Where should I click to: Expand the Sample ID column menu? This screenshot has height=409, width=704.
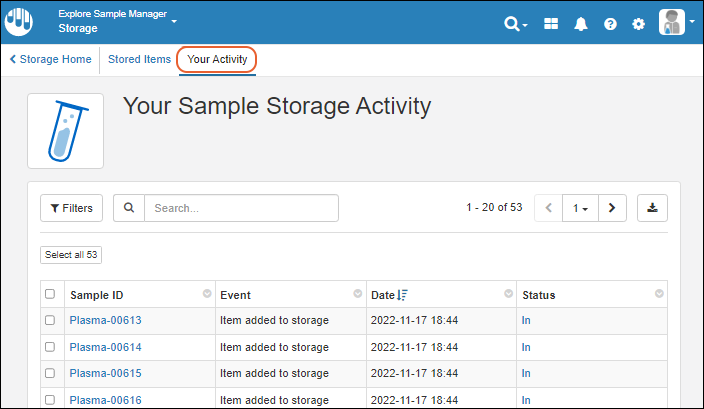click(x=207, y=294)
